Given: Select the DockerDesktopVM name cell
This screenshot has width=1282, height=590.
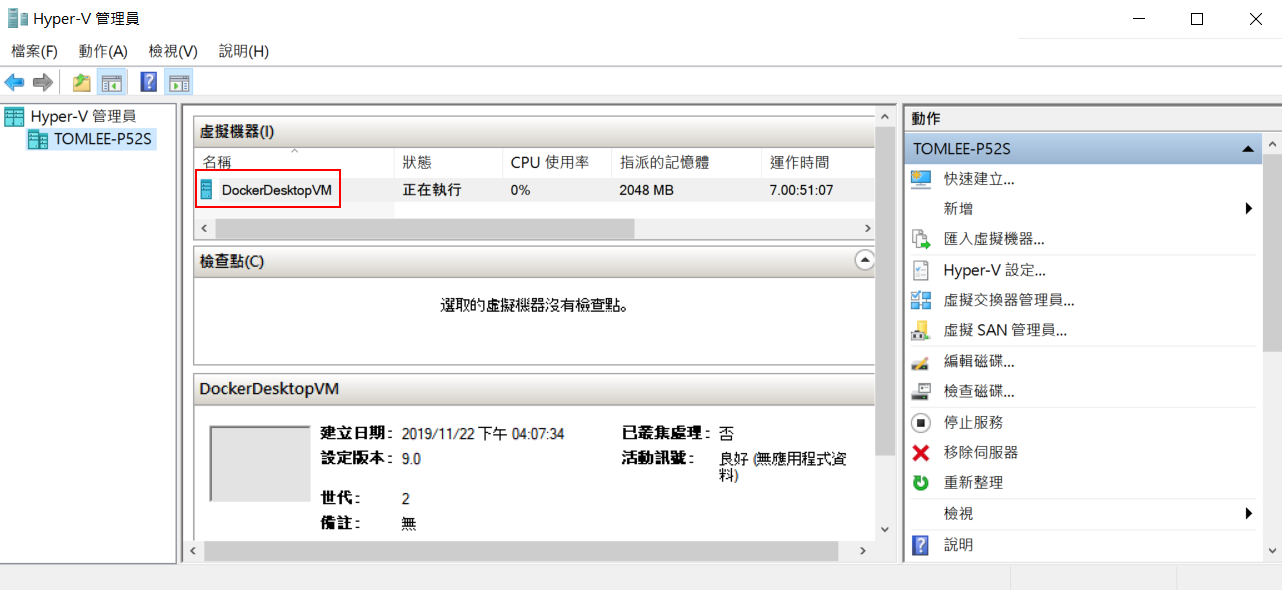Looking at the screenshot, I should (276, 189).
